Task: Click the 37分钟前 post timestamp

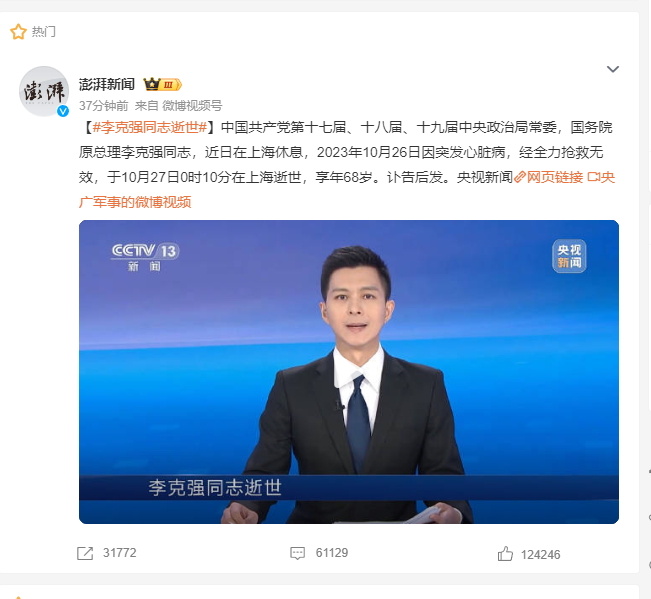Action: pyautogui.click(x=104, y=106)
